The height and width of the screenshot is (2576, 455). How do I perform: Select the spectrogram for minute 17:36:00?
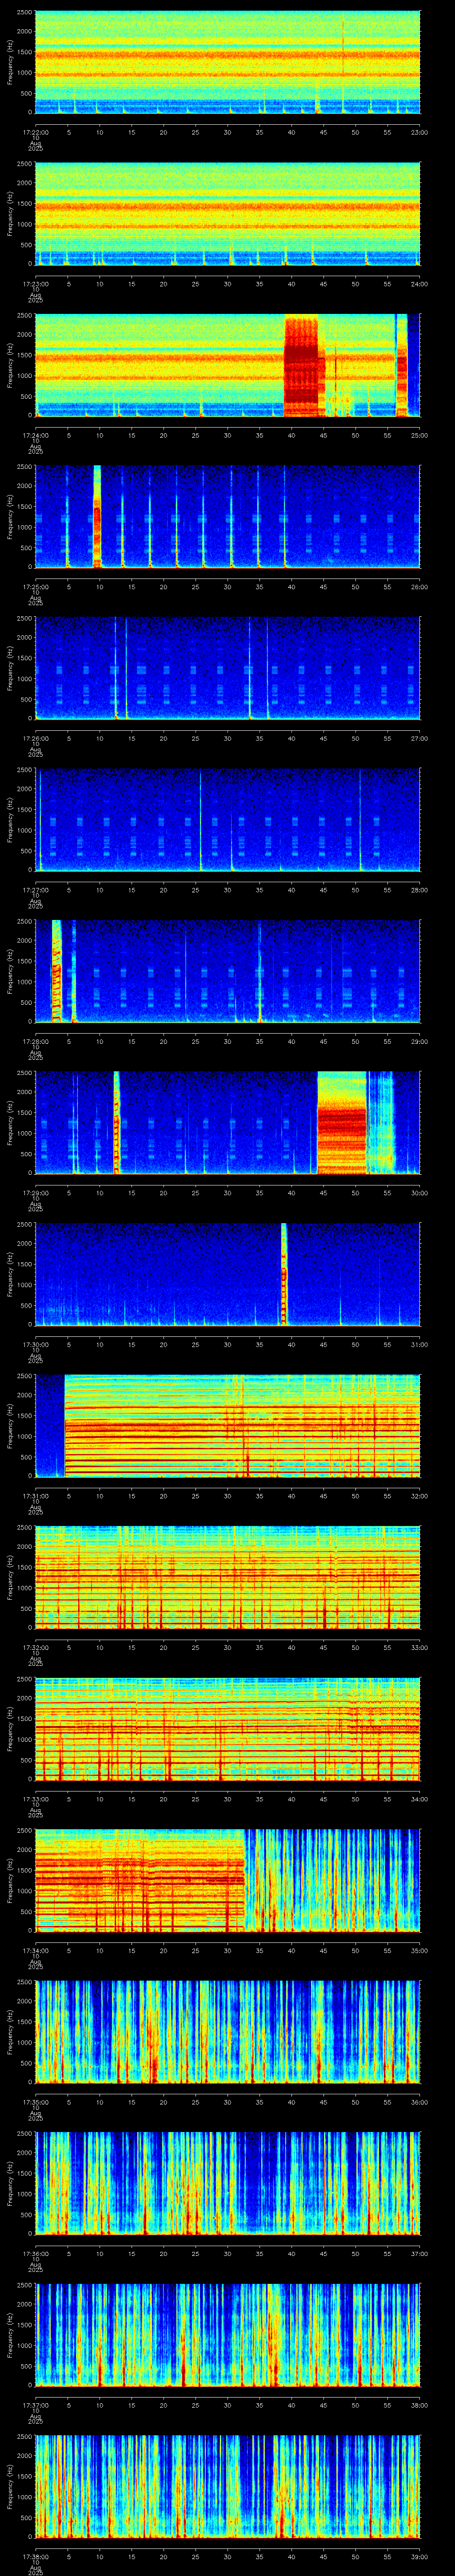point(227,2183)
